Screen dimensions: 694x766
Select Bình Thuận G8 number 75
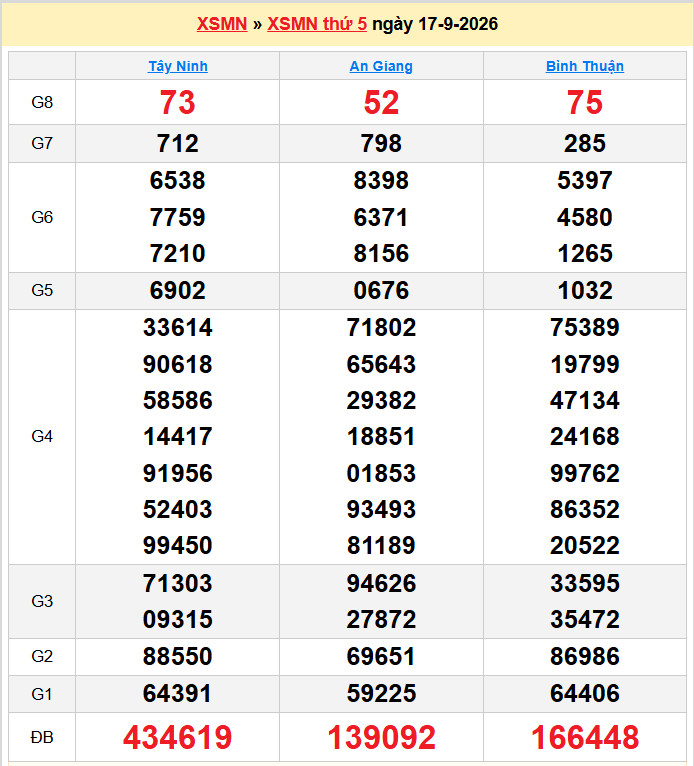[585, 103]
